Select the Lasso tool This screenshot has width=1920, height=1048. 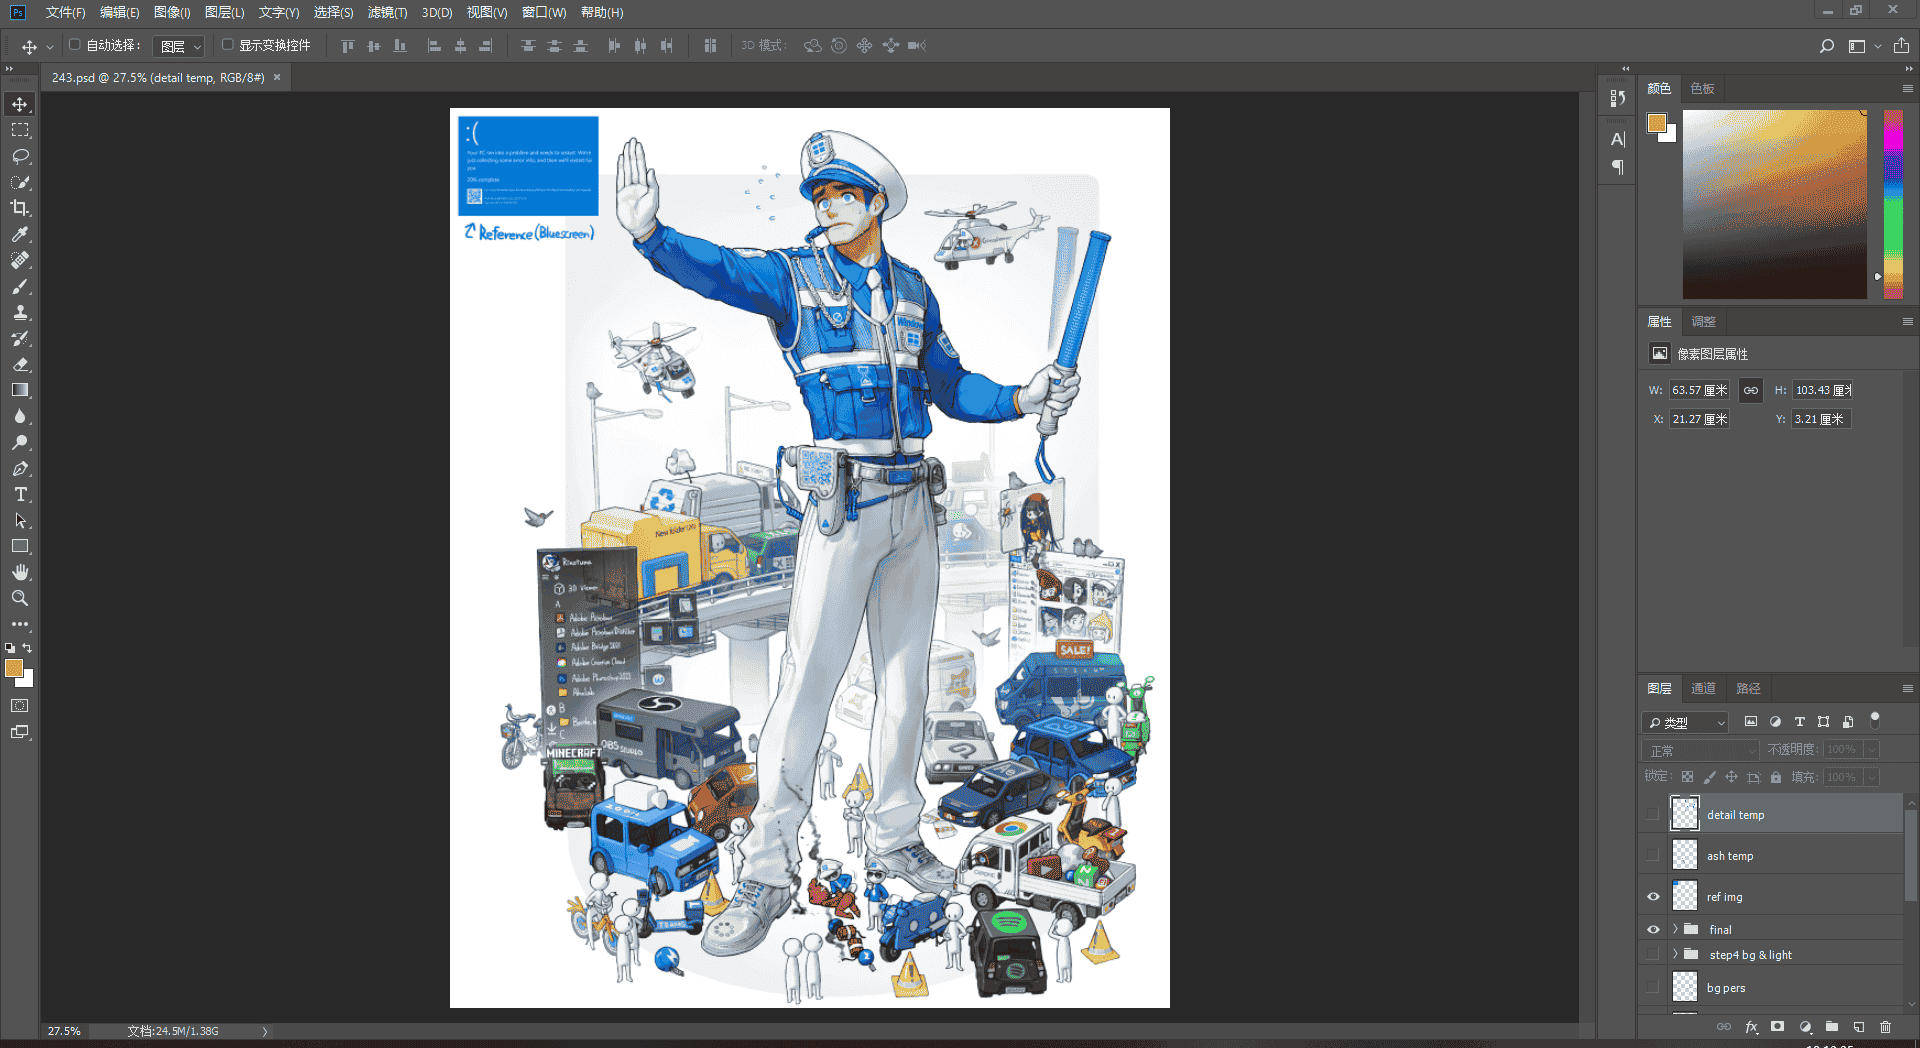click(20, 156)
